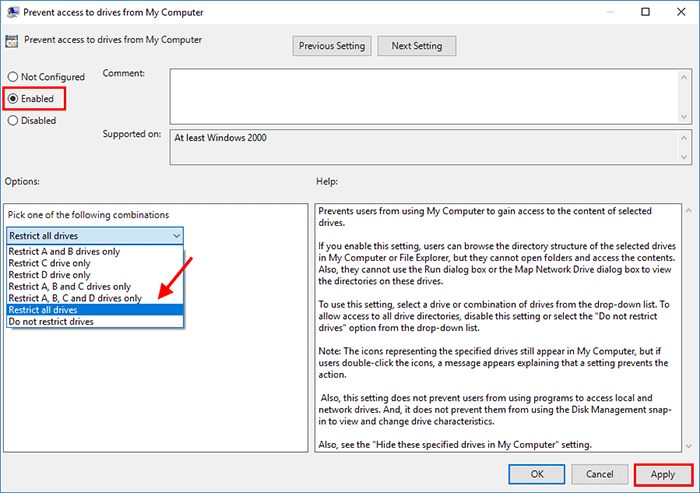
Task: Confirm with the OK button
Action: coord(537,474)
